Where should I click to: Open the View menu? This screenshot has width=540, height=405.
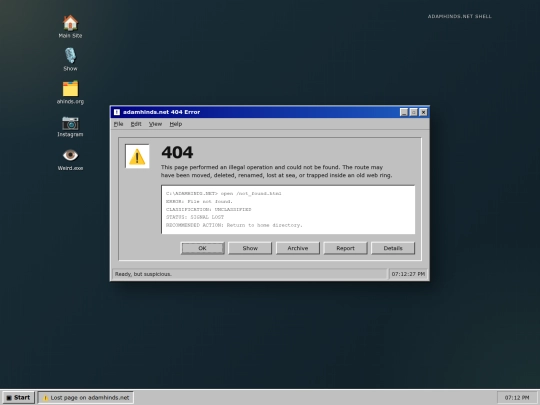[x=155, y=124]
